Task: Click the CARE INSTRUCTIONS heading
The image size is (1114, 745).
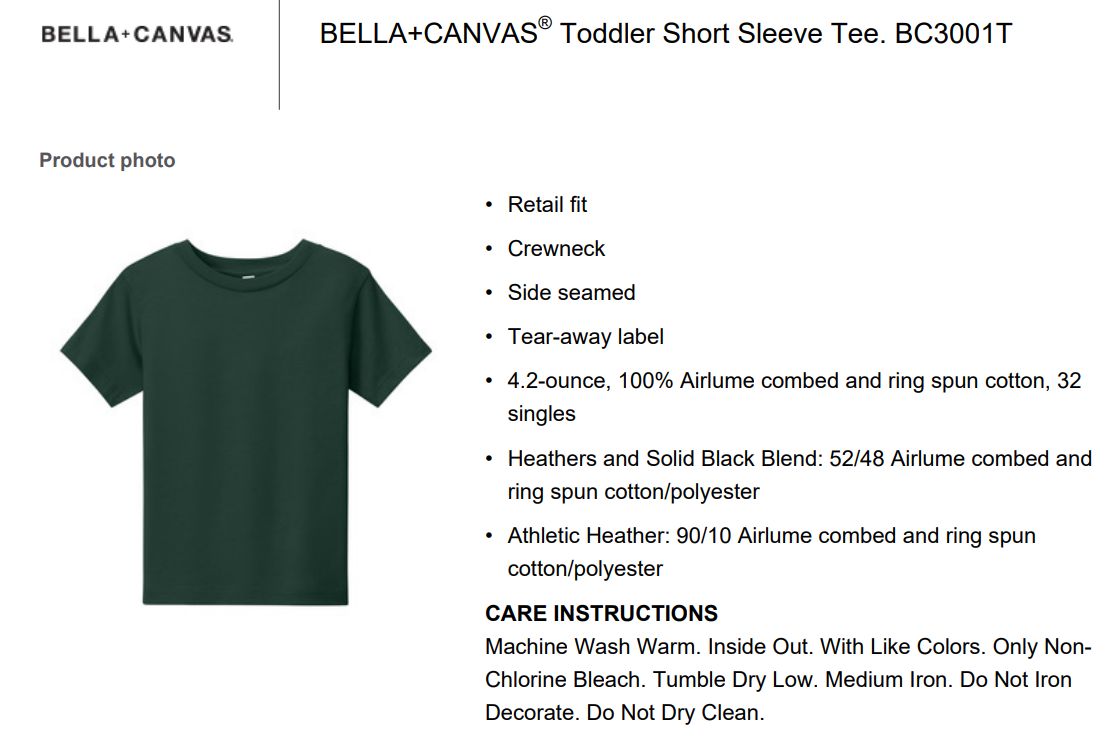Action: [x=601, y=613]
